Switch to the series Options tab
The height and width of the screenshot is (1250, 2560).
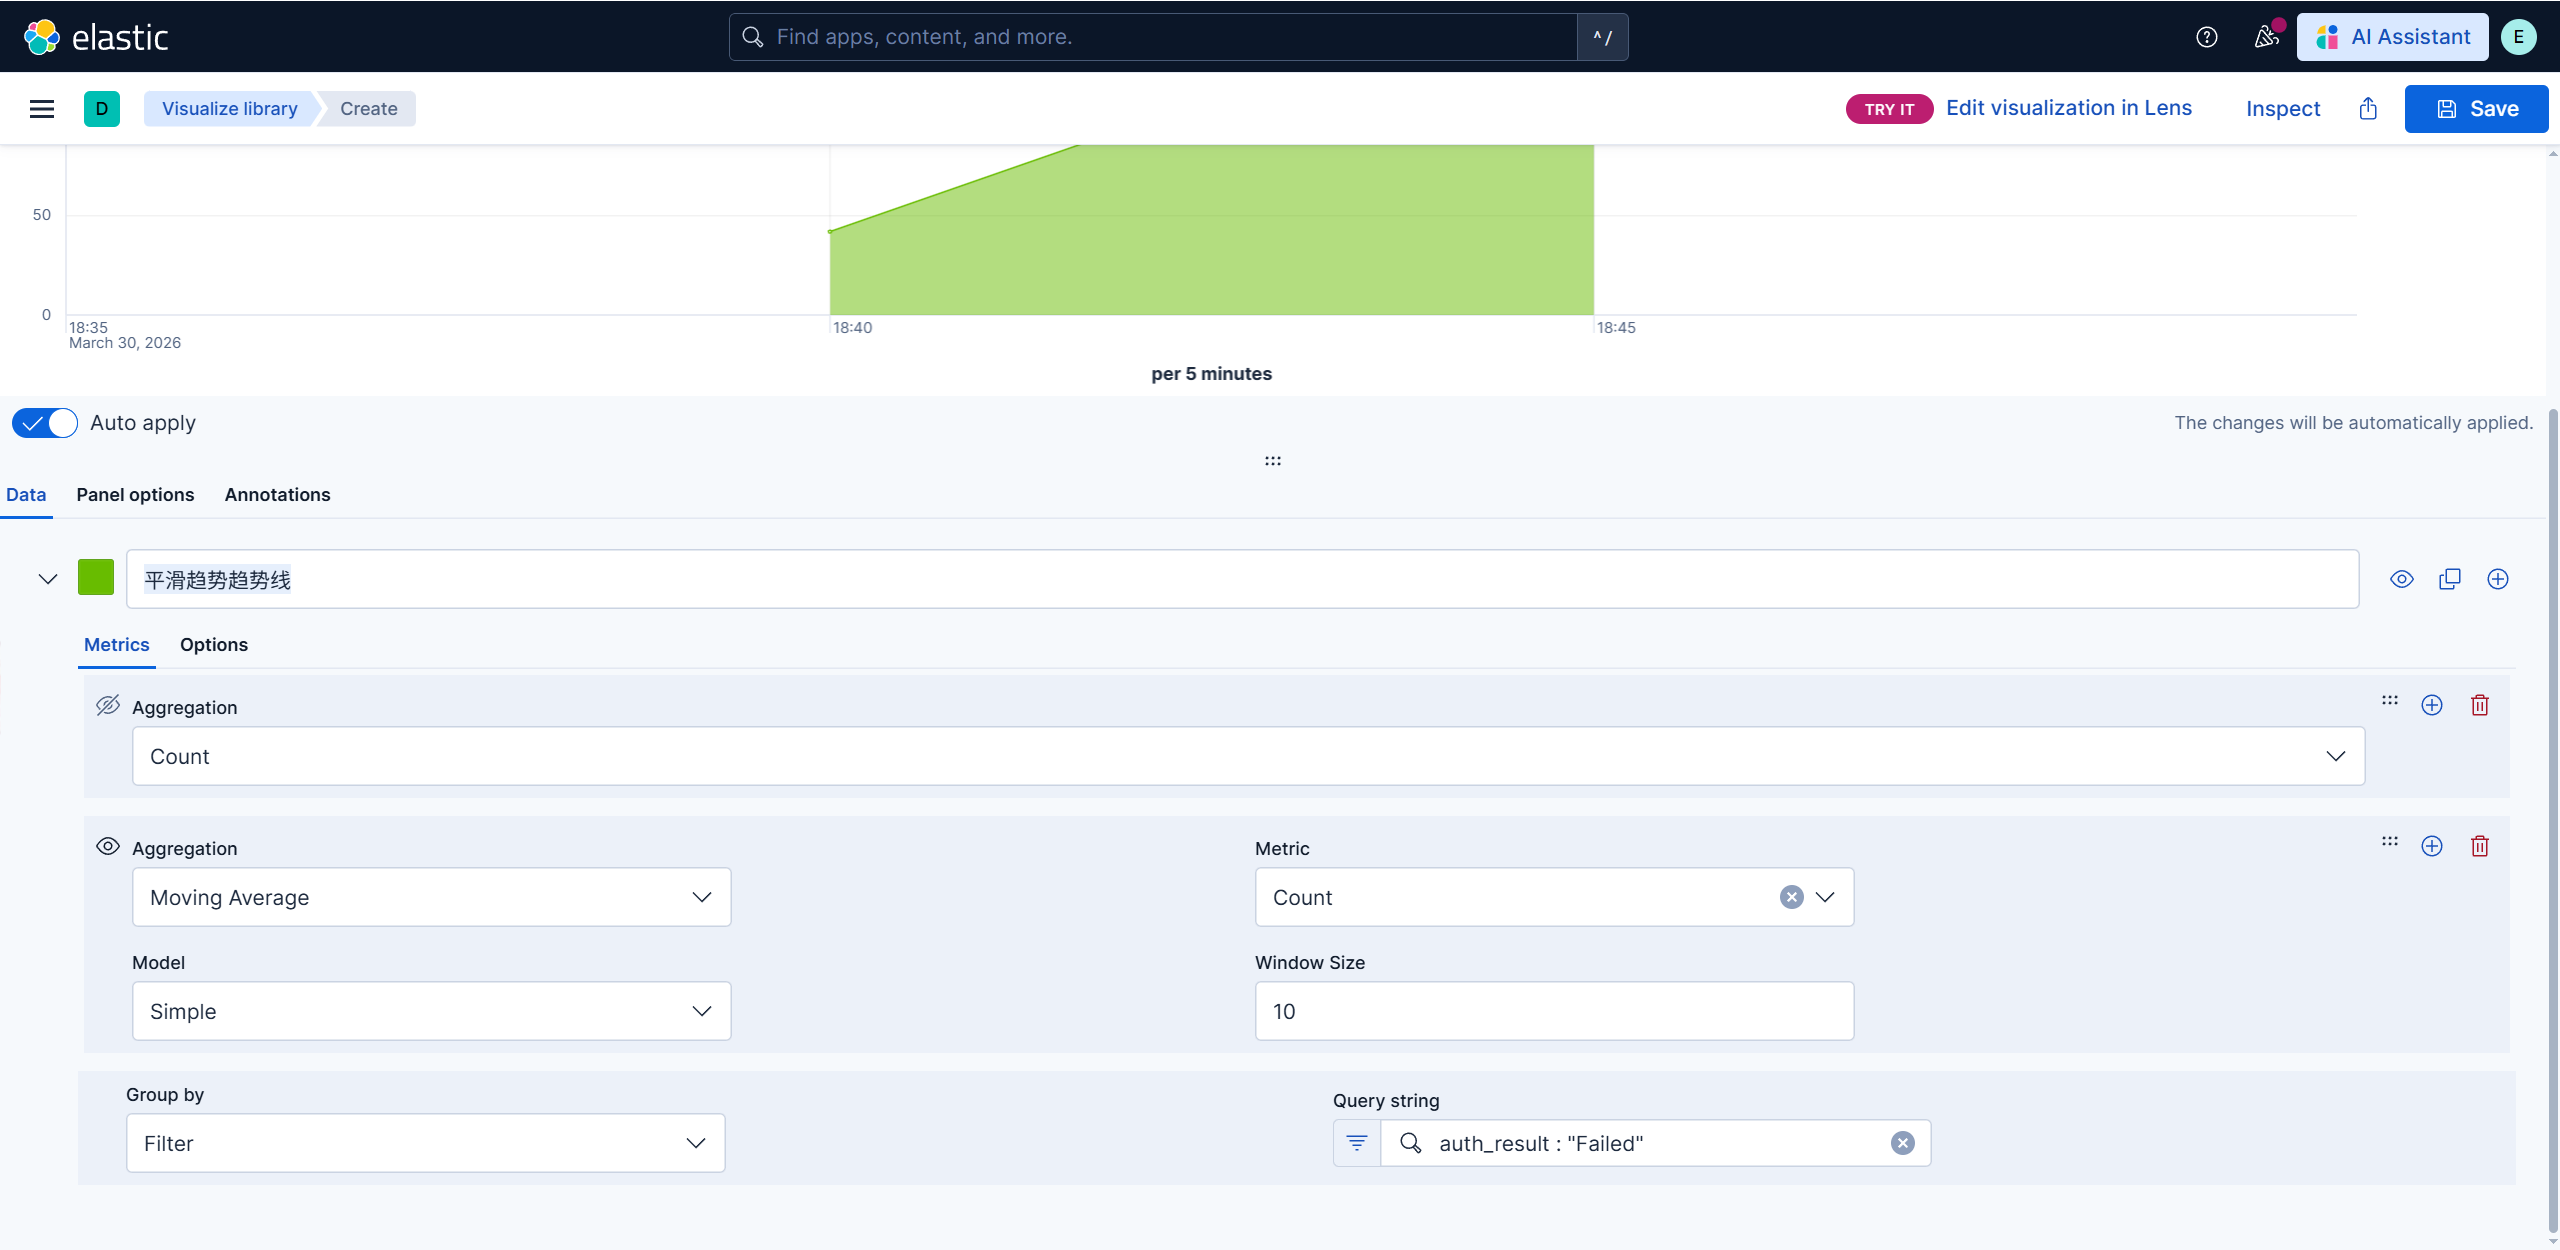(x=214, y=645)
